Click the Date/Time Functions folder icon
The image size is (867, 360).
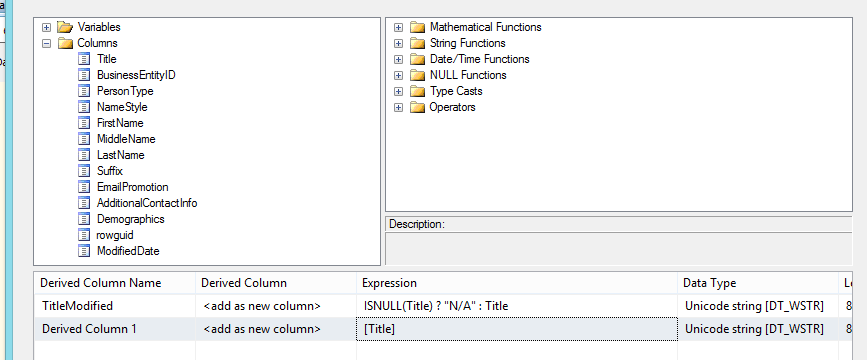pos(417,59)
